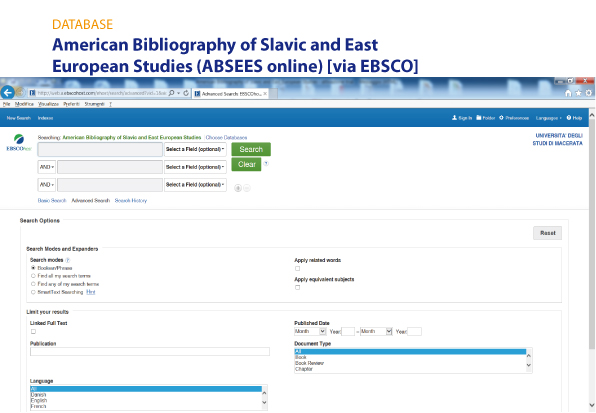Open Choose Databases link
The image size is (596, 413).
[x=226, y=138]
